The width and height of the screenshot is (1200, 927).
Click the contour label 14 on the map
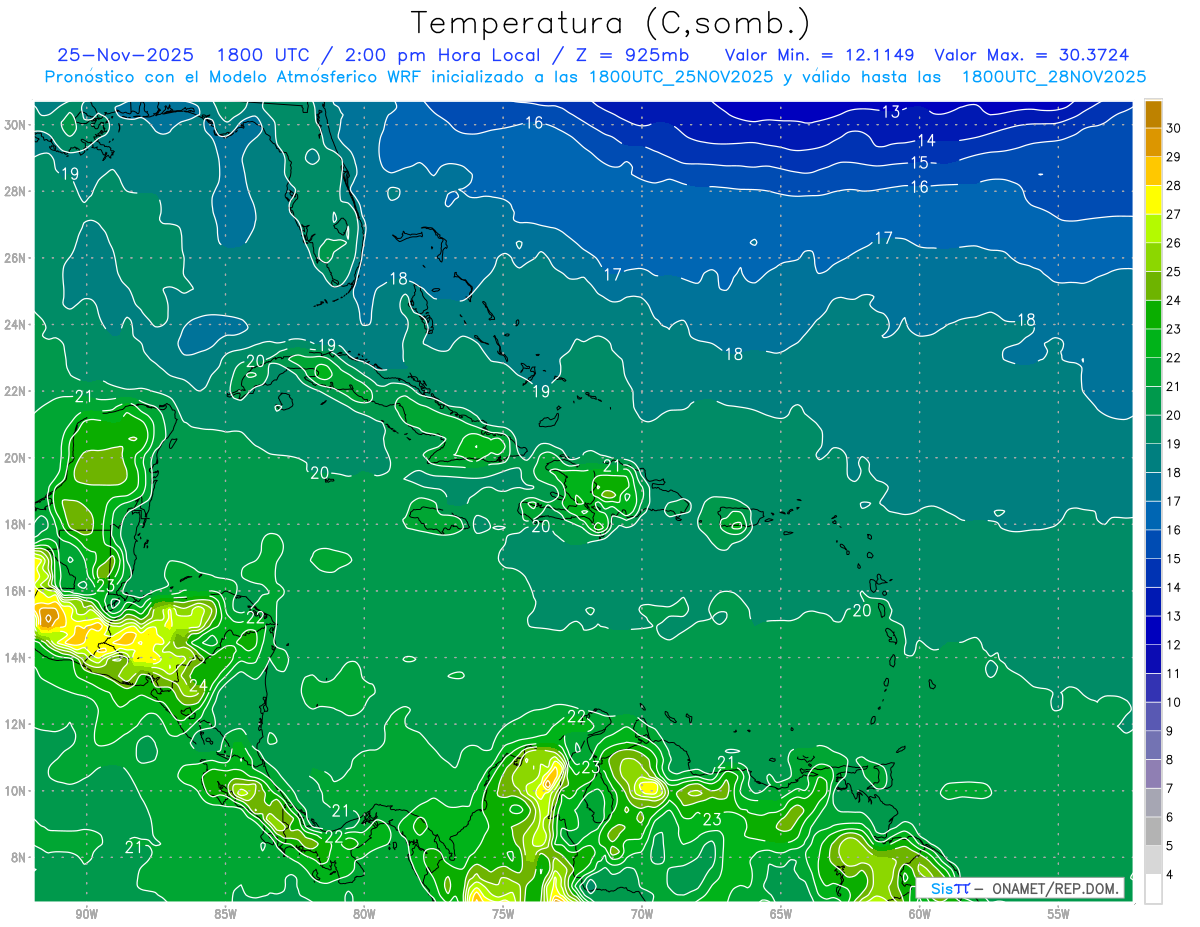click(x=926, y=140)
